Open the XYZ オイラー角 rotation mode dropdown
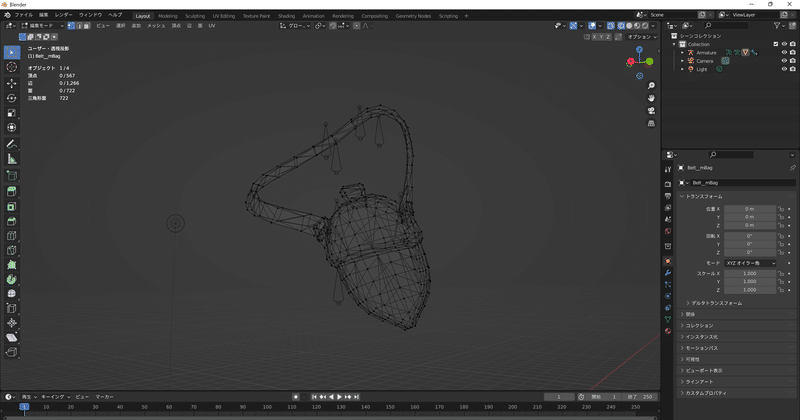 point(749,262)
